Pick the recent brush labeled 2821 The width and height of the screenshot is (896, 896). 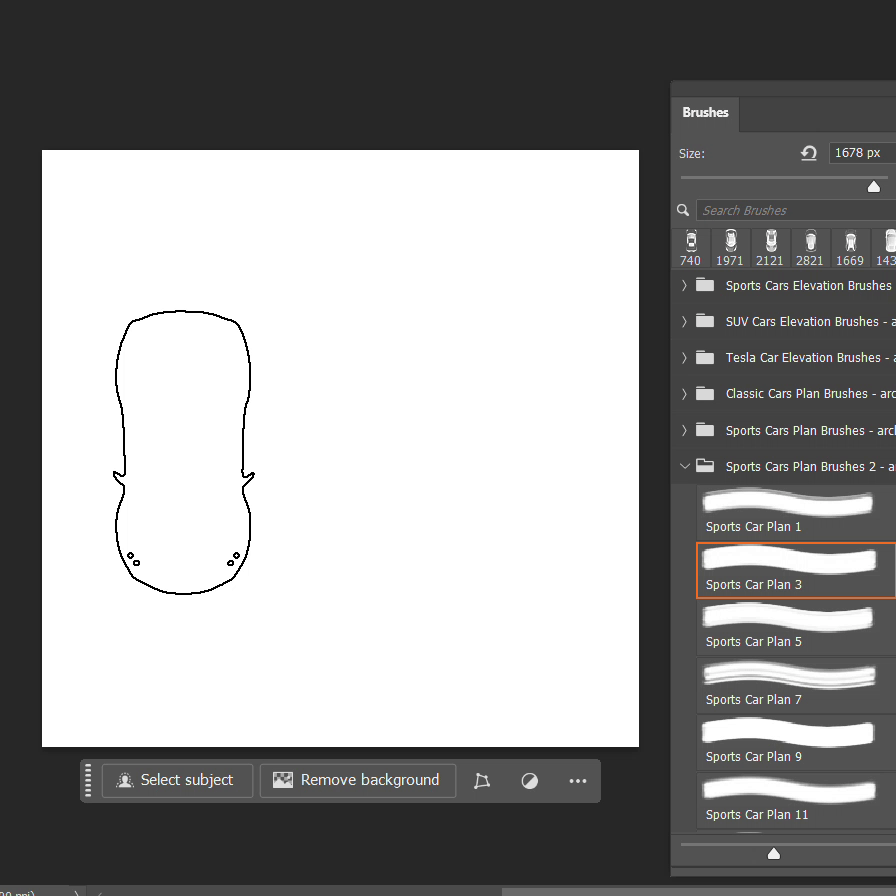coord(810,247)
